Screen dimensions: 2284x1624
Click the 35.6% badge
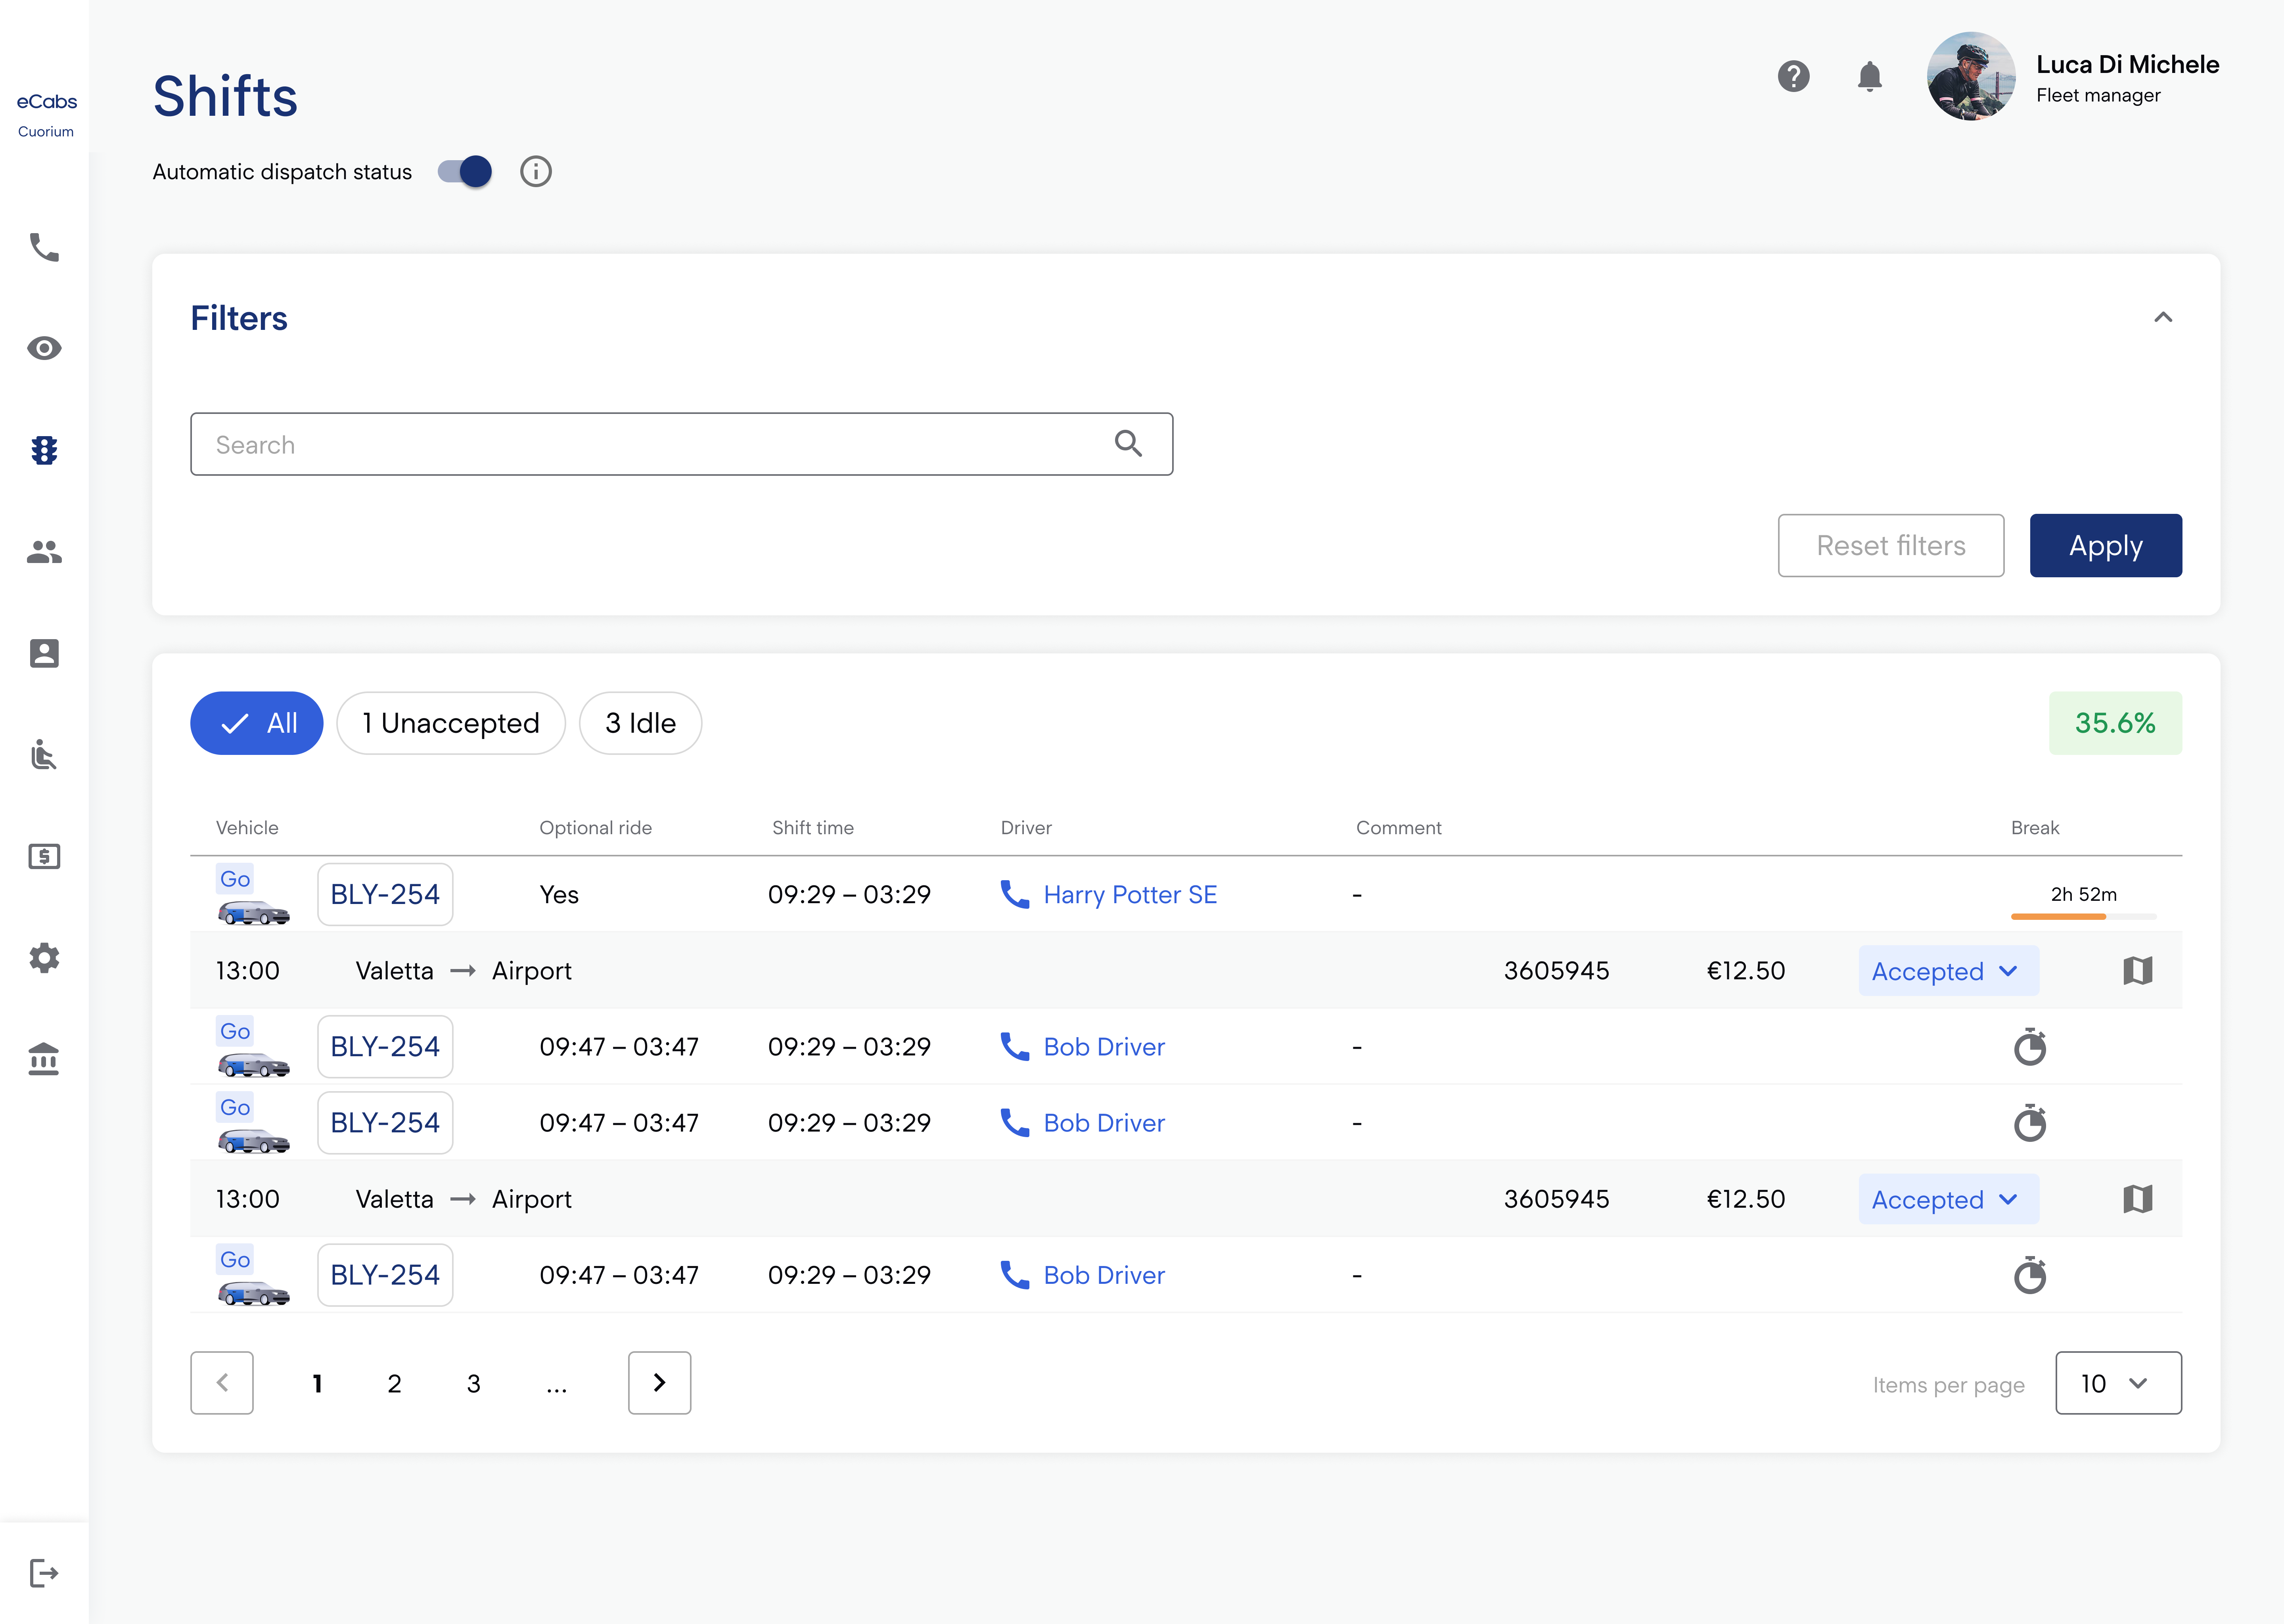(x=2116, y=723)
